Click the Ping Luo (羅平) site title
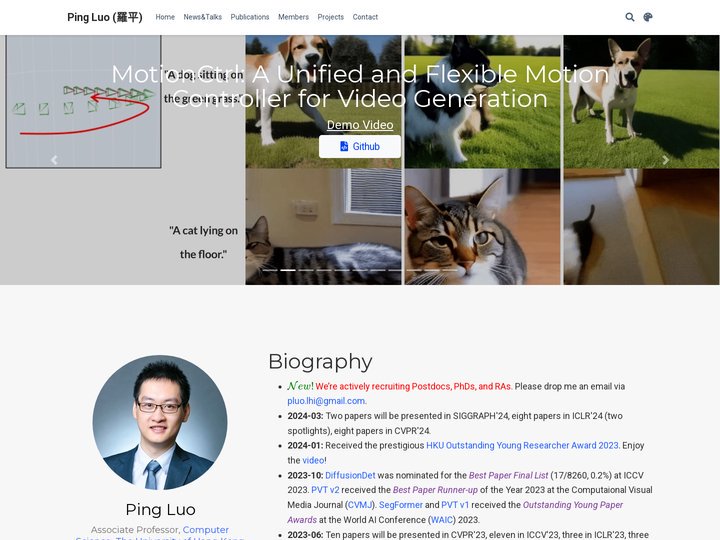This screenshot has height=540, width=720. coord(105,17)
